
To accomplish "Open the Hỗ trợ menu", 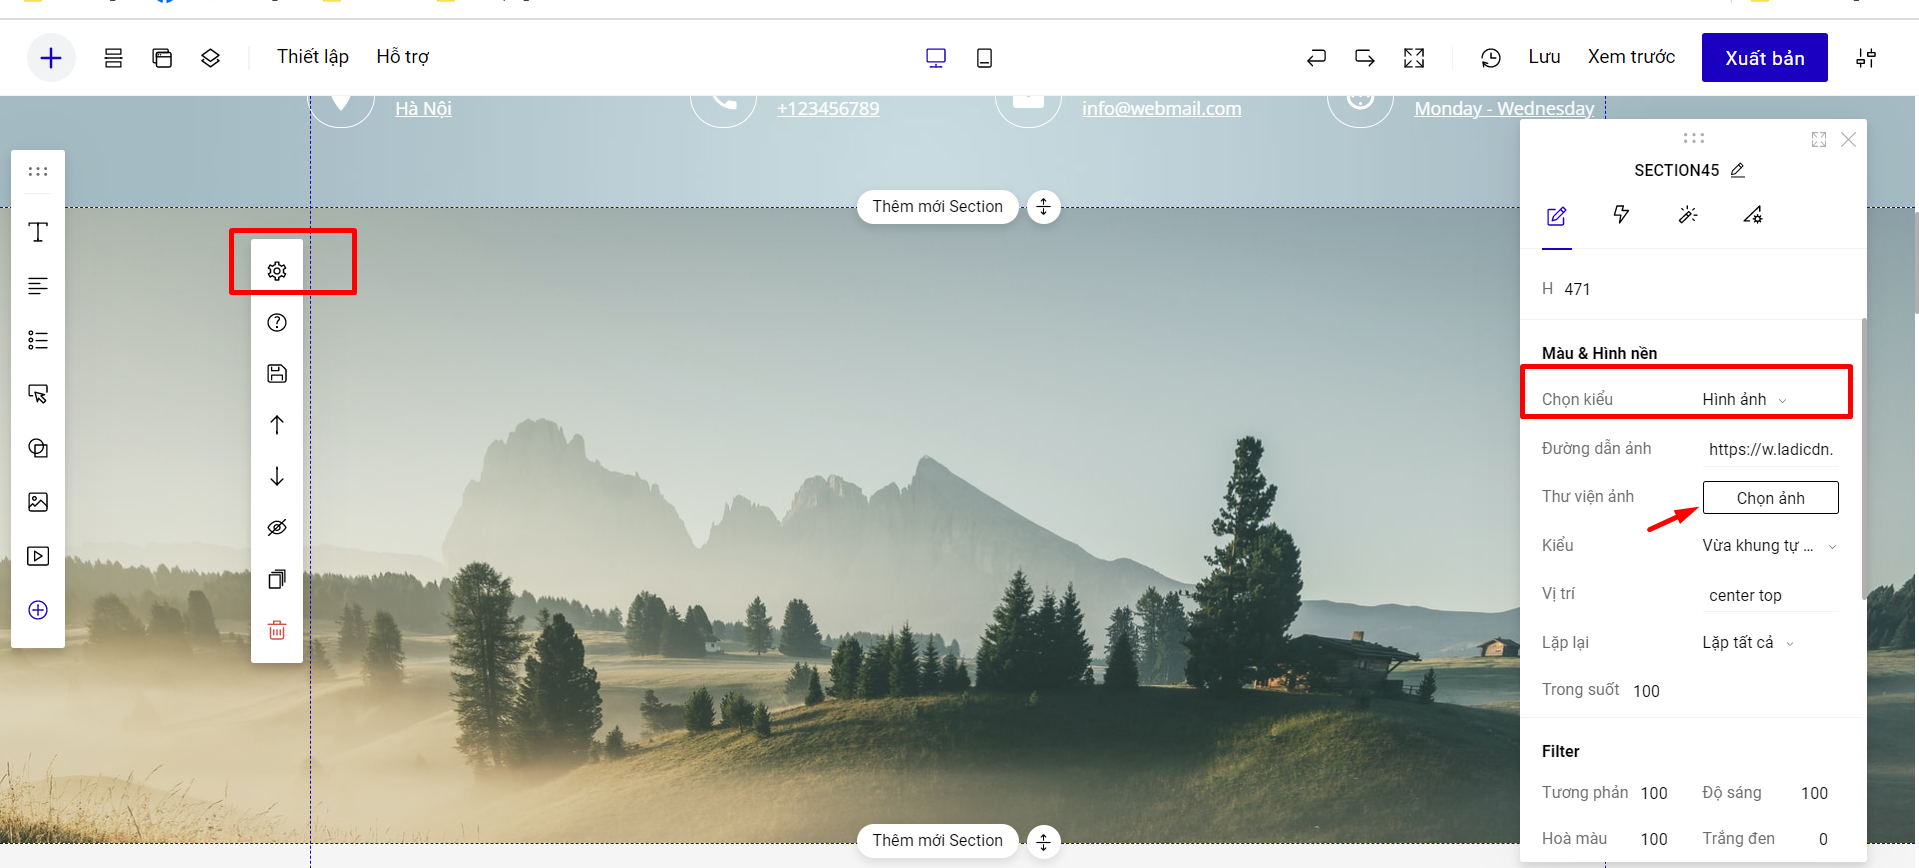I will (402, 57).
